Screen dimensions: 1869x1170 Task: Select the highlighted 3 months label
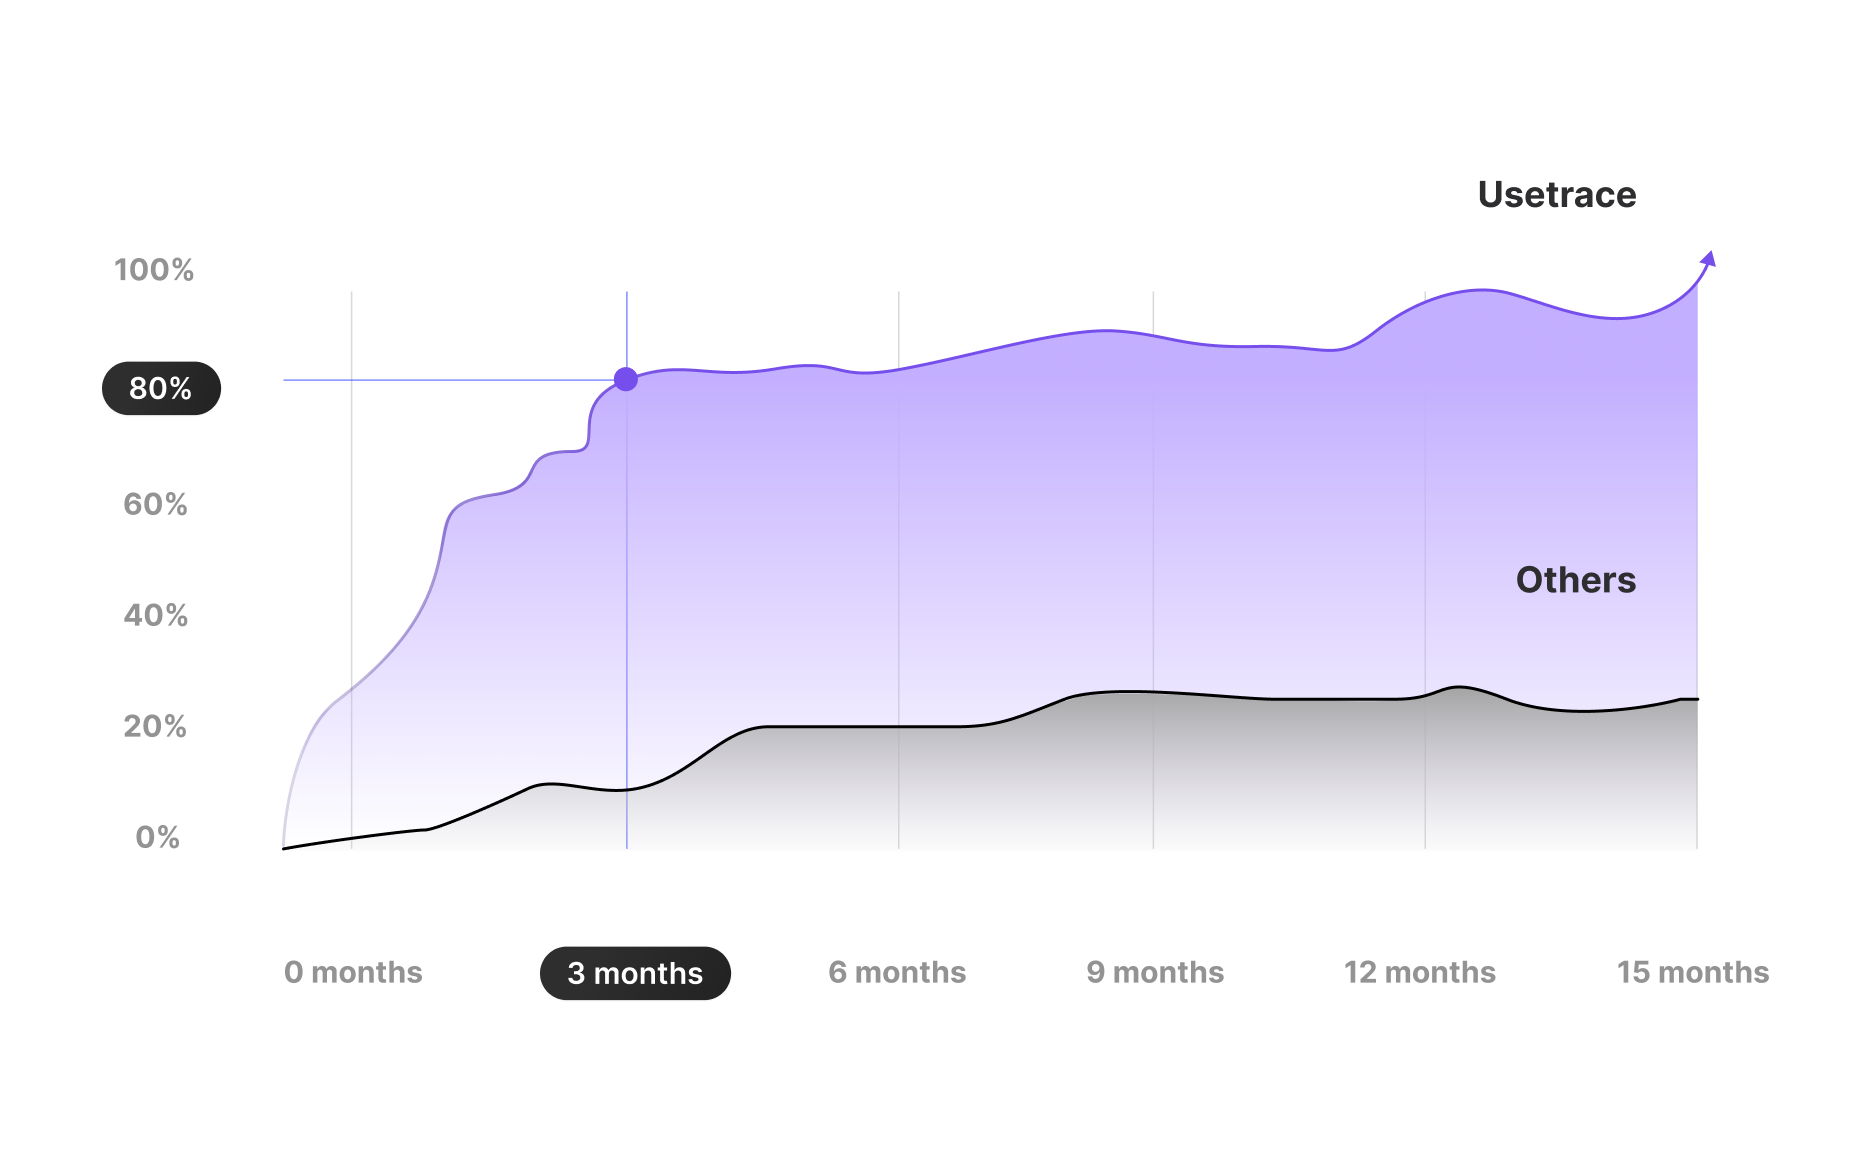pos(635,973)
